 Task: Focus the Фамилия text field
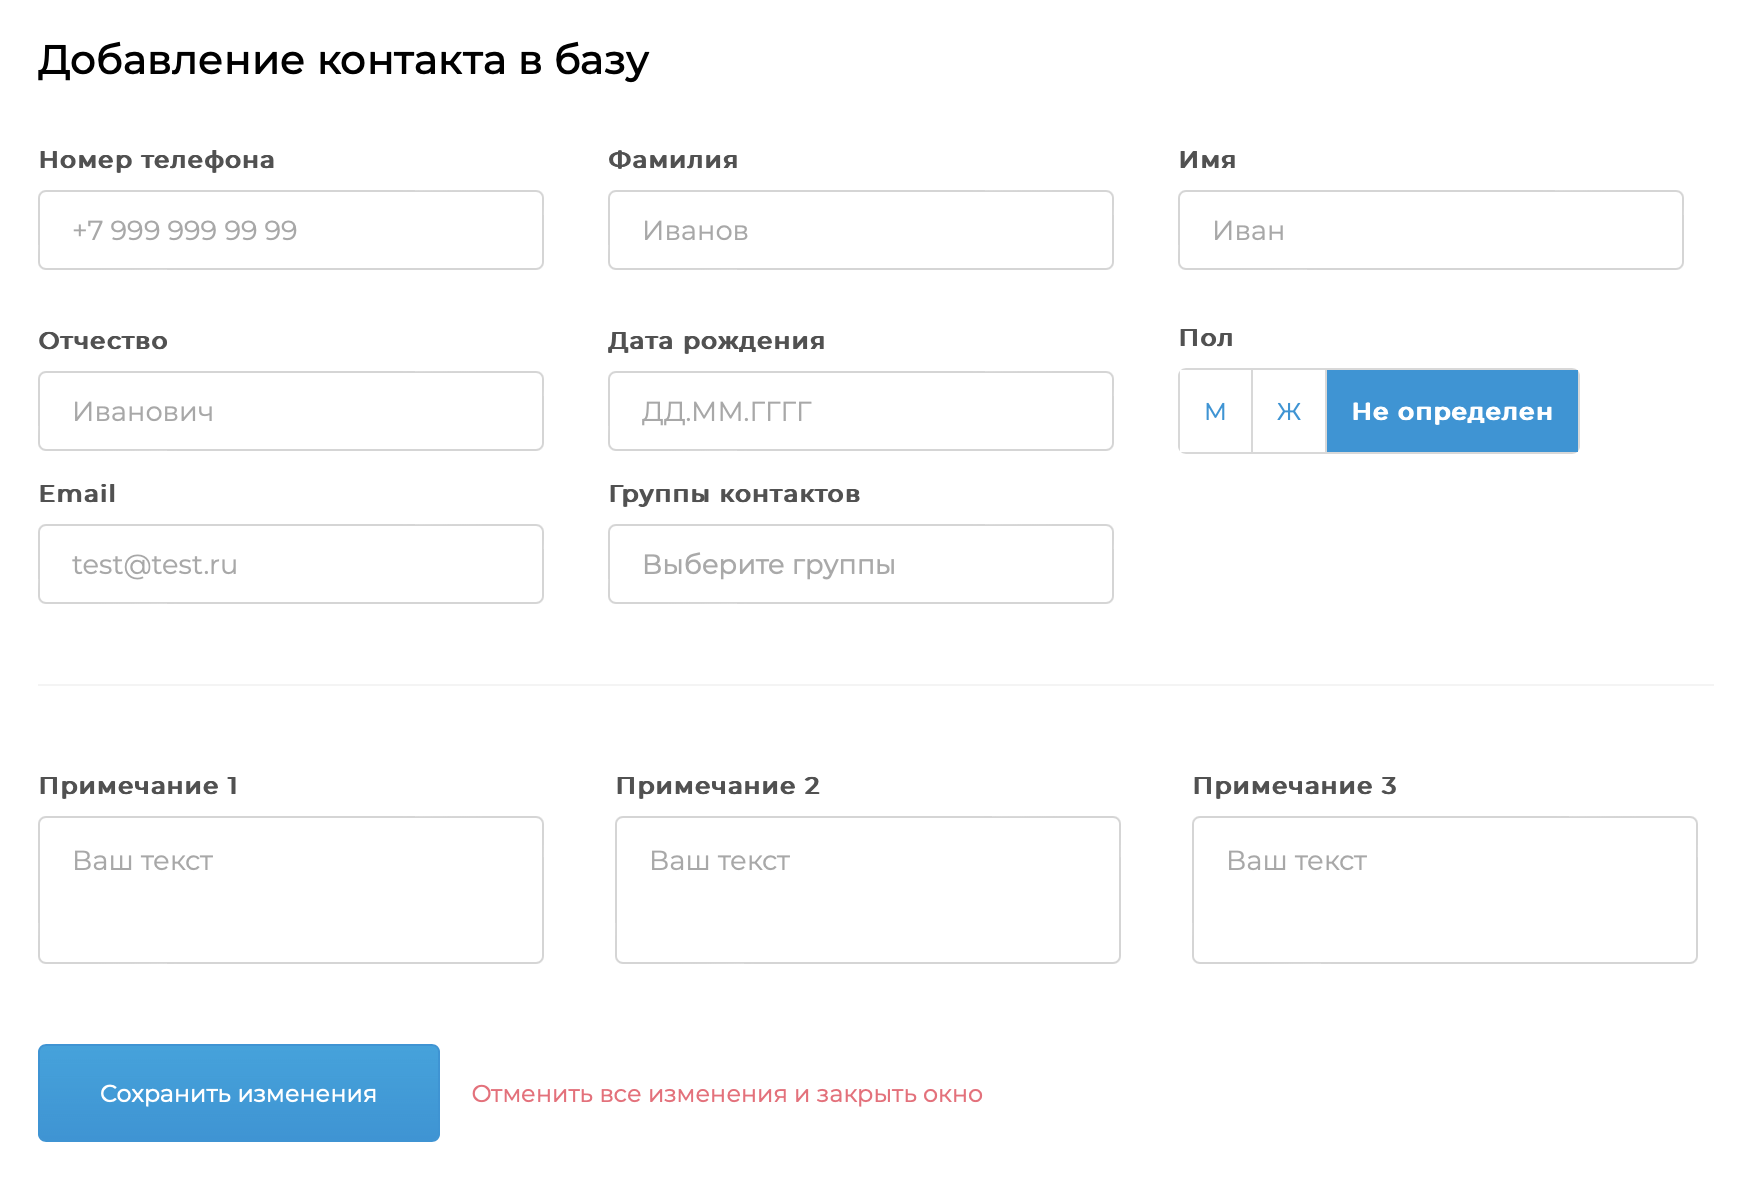click(x=860, y=230)
